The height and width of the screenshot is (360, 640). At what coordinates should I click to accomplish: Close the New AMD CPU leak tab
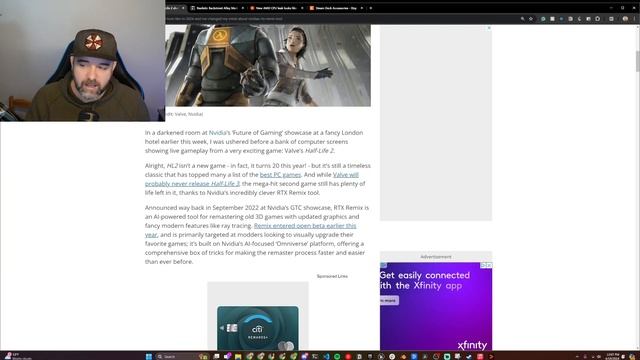(302, 8)
